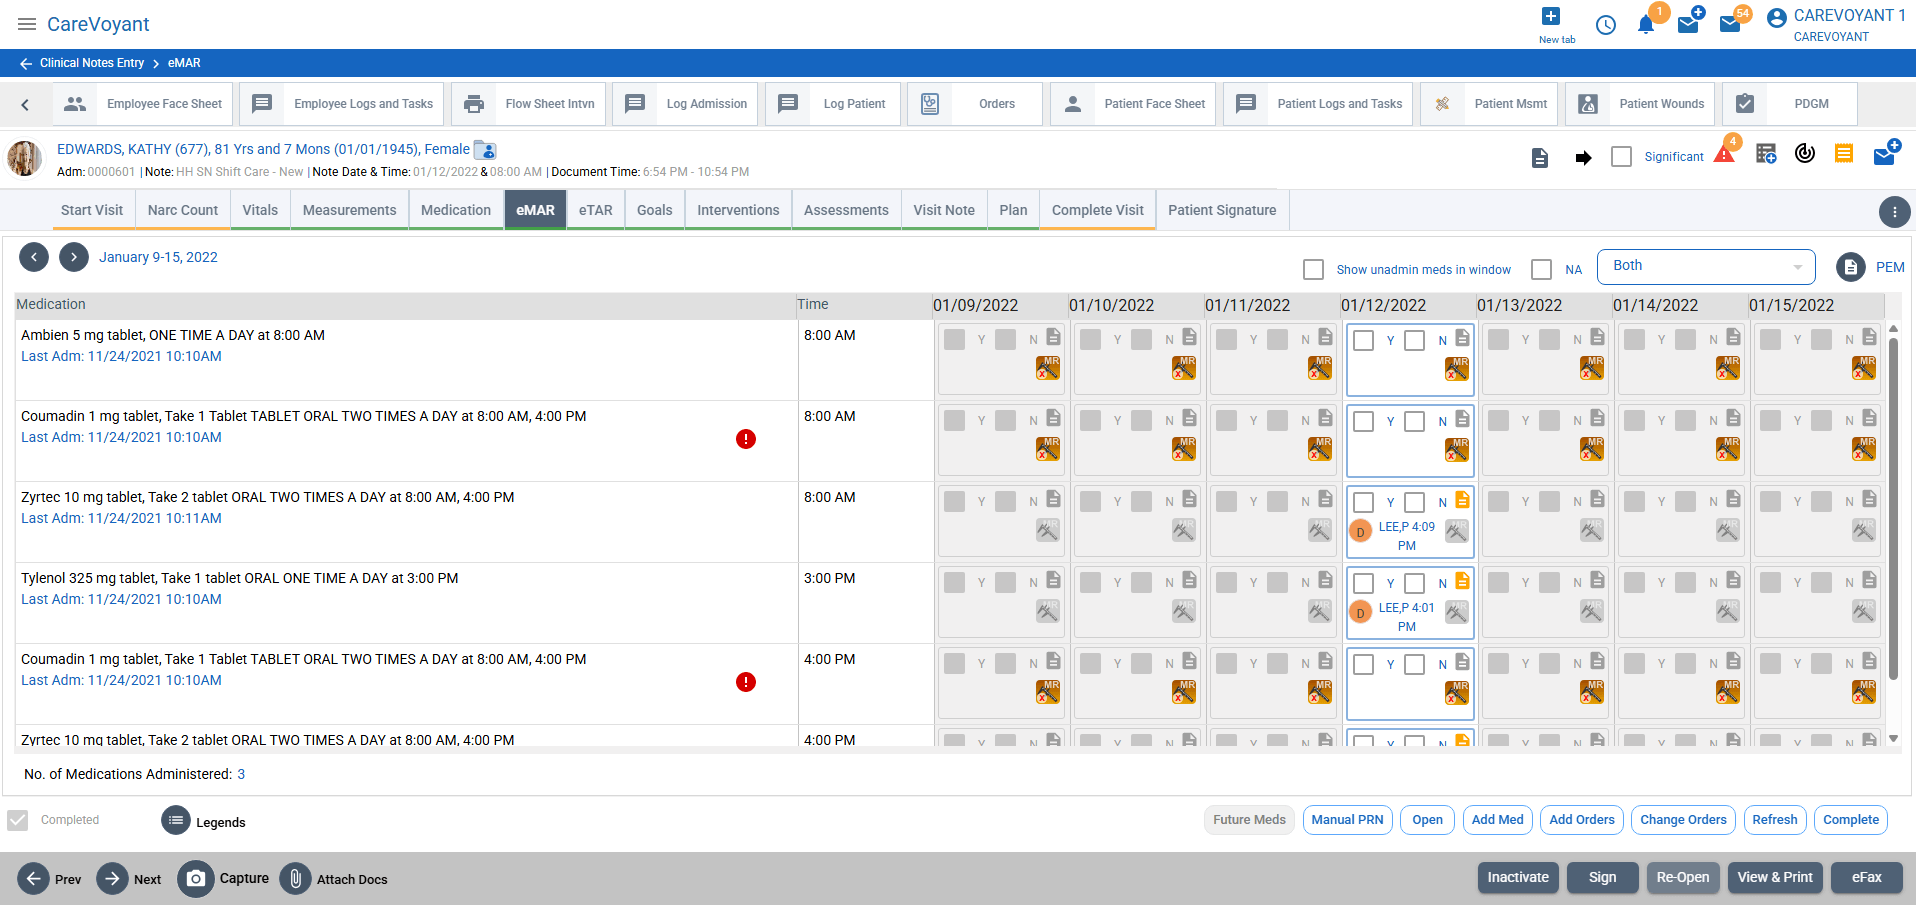
Task: Enable Show unadmin meds in window
Action: pos(1313,270)
